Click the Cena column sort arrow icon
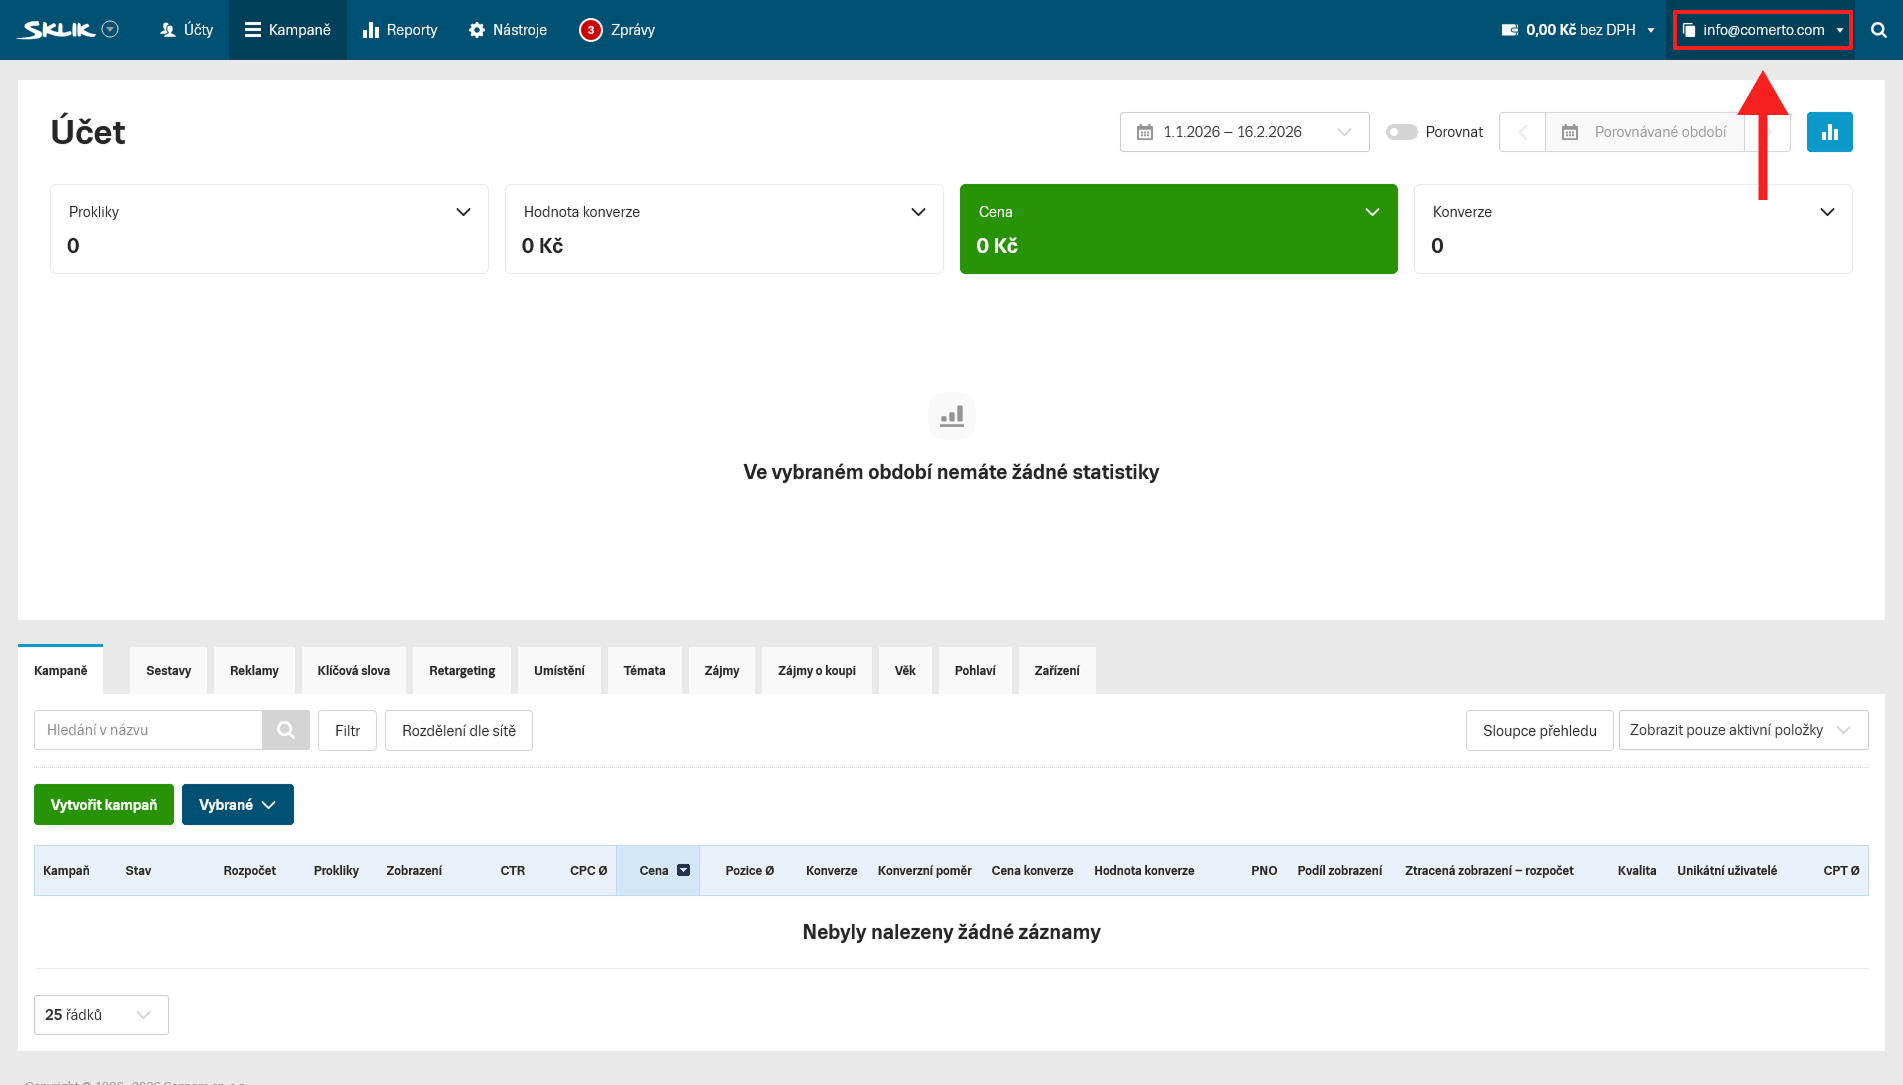The width and height of the screenshot is (1903, 1085). 684,870
